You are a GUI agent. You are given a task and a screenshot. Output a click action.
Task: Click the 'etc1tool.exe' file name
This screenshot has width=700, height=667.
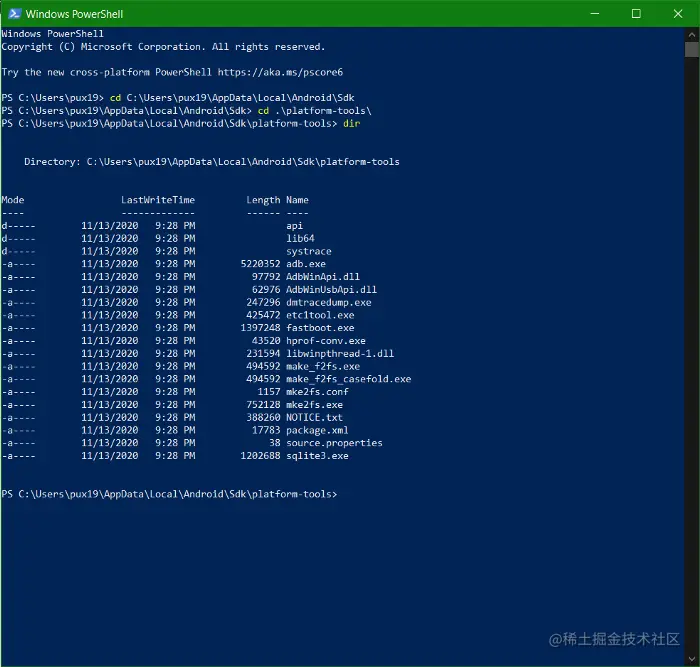click(320, 315)
